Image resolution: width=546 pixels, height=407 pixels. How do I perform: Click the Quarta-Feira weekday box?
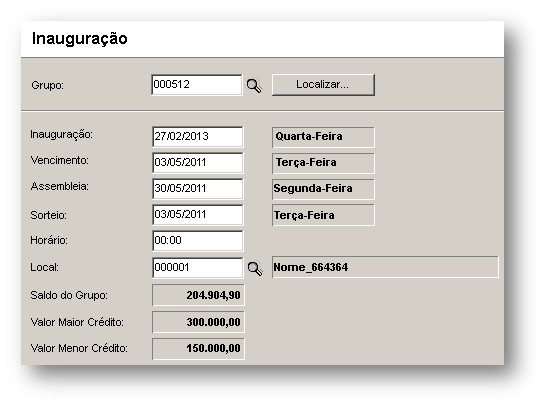[x=323, y=137]
